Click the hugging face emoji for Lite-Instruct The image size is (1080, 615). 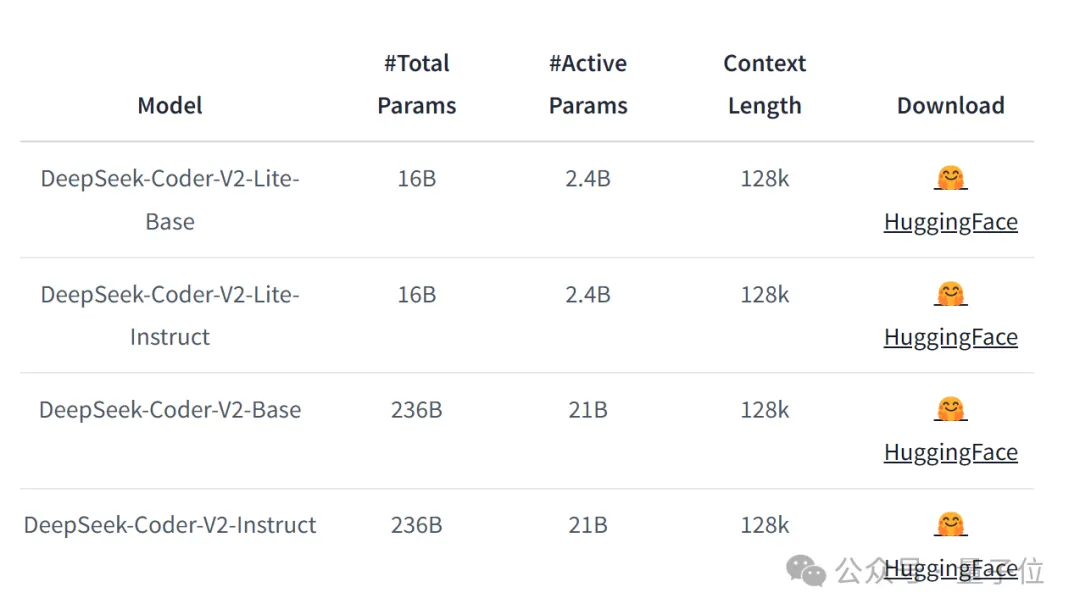click(951, 294)
